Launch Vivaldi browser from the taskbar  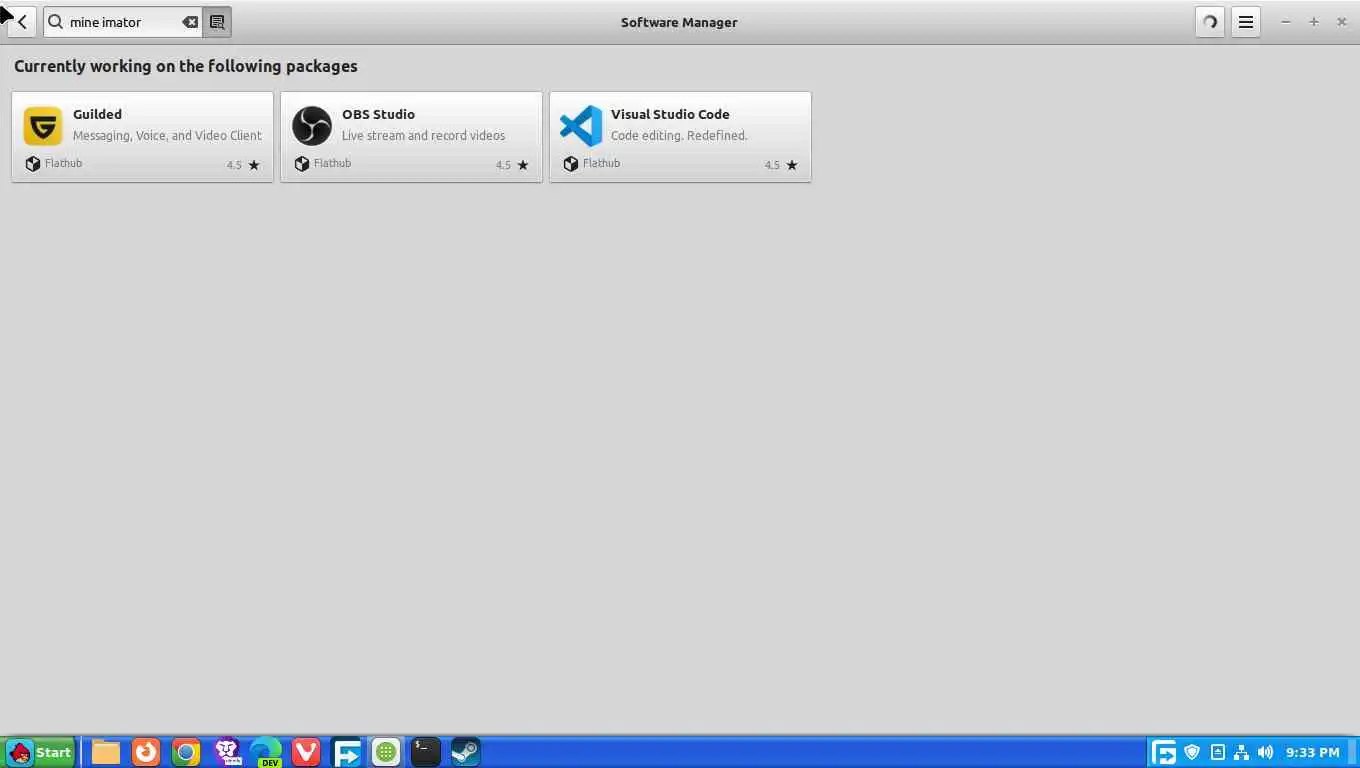[306, 752]
